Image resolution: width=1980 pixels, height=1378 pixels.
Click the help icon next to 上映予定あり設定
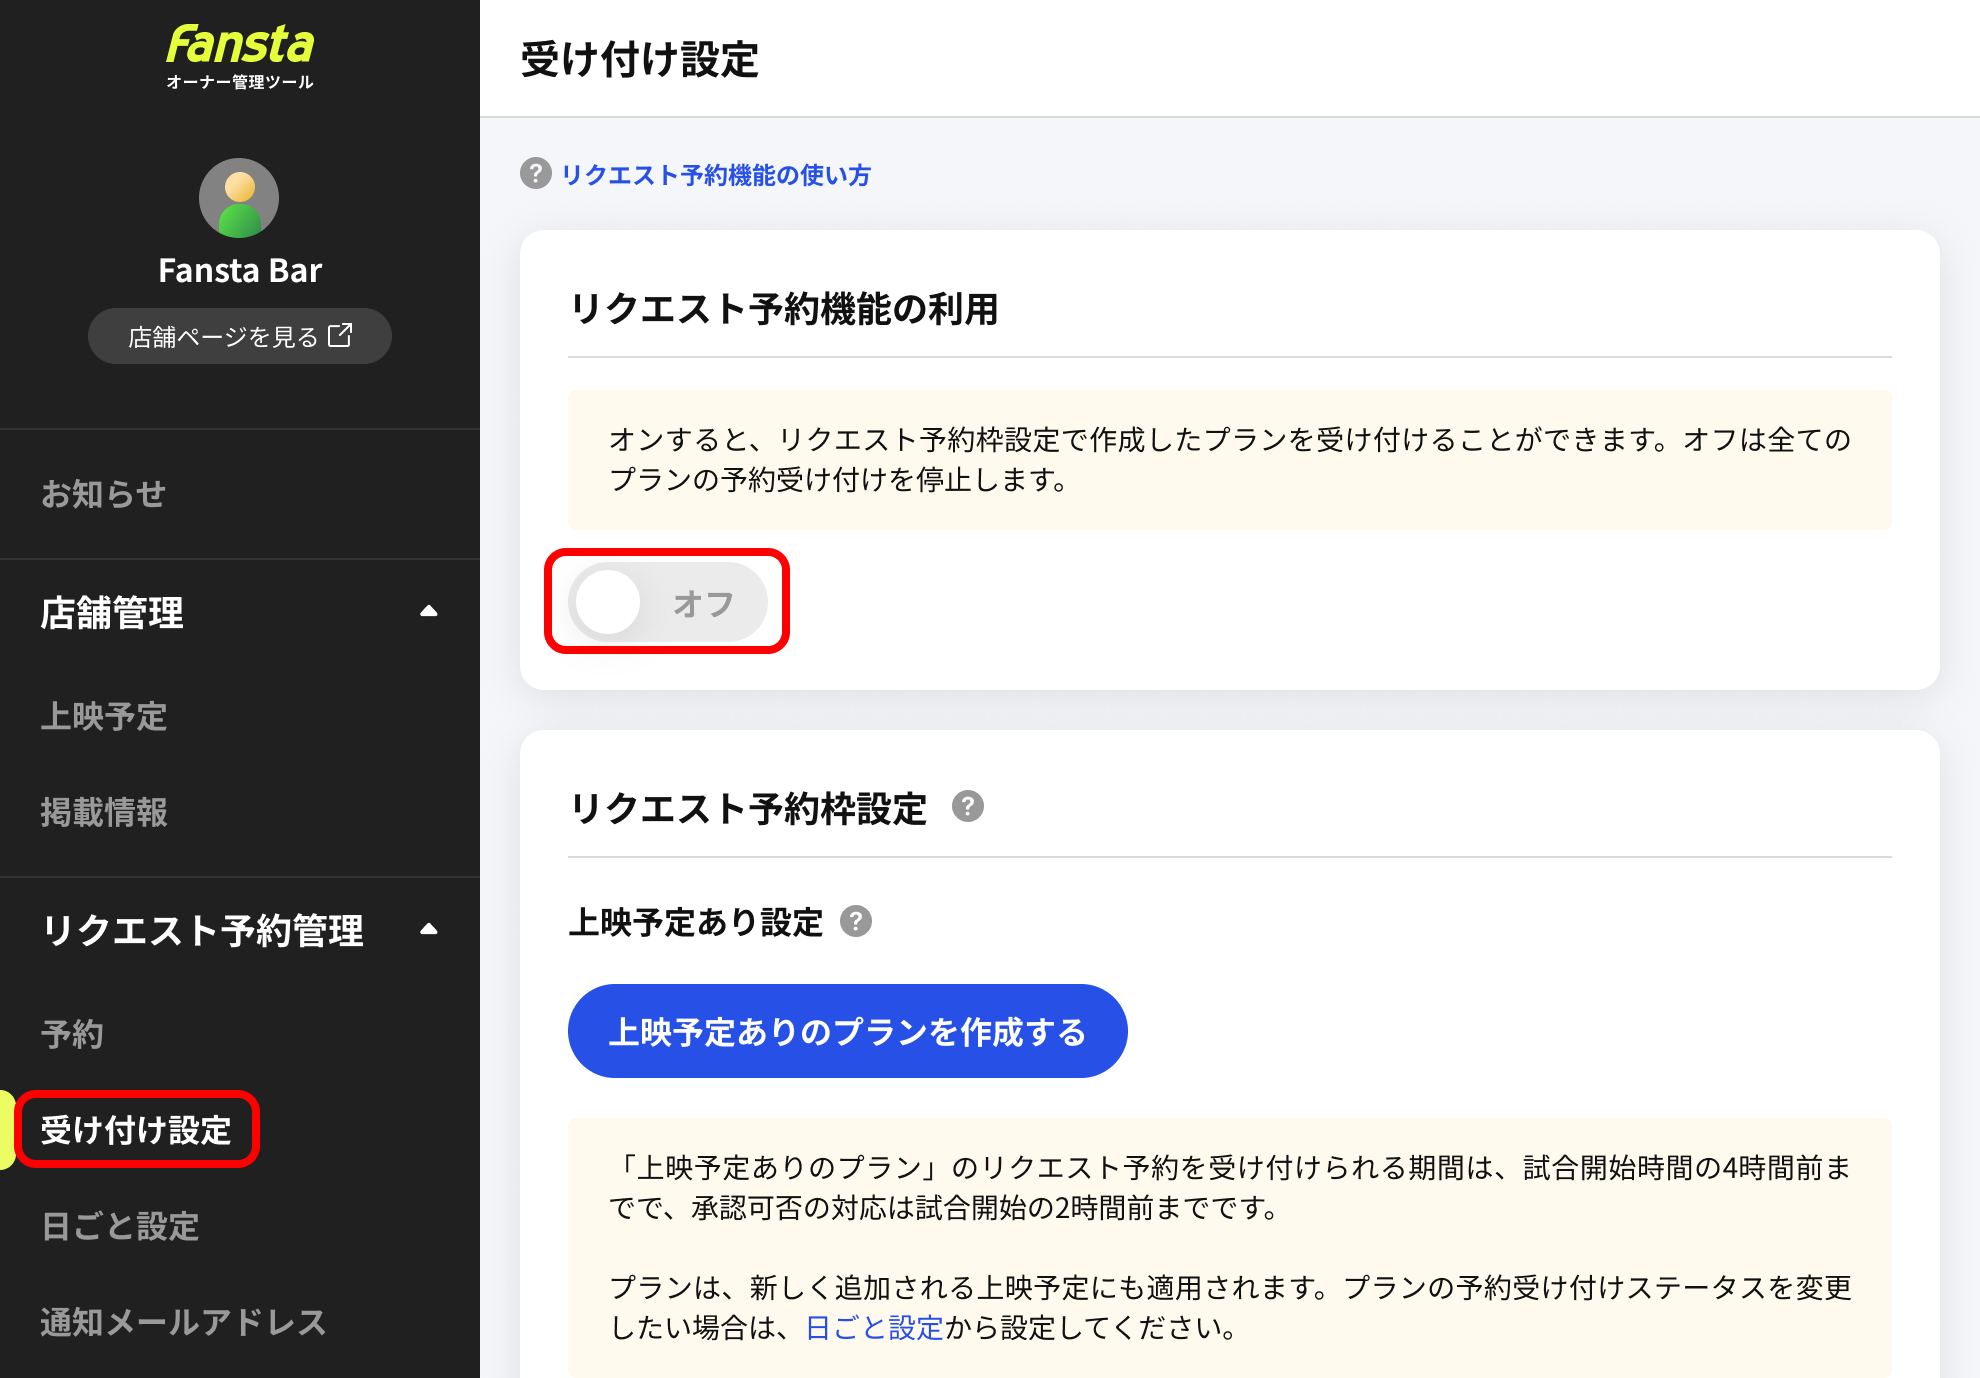(x=855, y=921)
